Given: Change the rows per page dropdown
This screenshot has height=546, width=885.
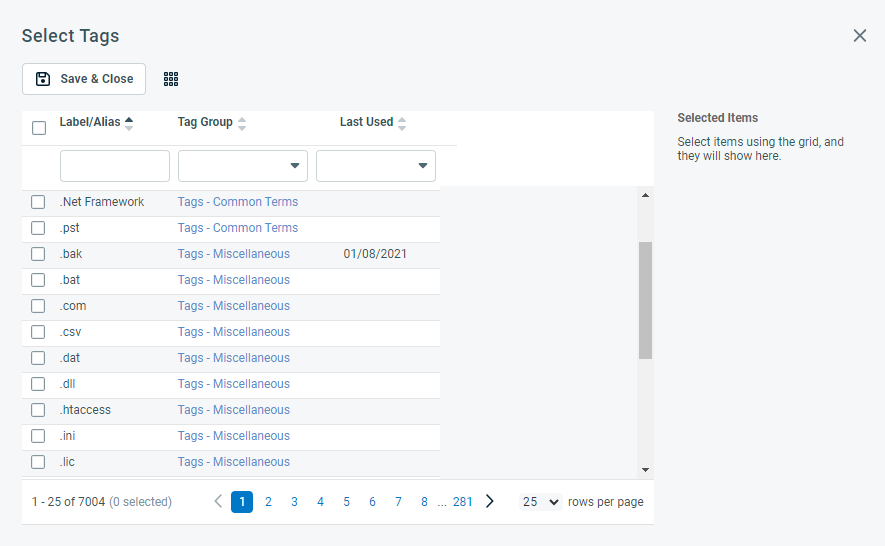Looking at the screenshot, I should [541, 502].
